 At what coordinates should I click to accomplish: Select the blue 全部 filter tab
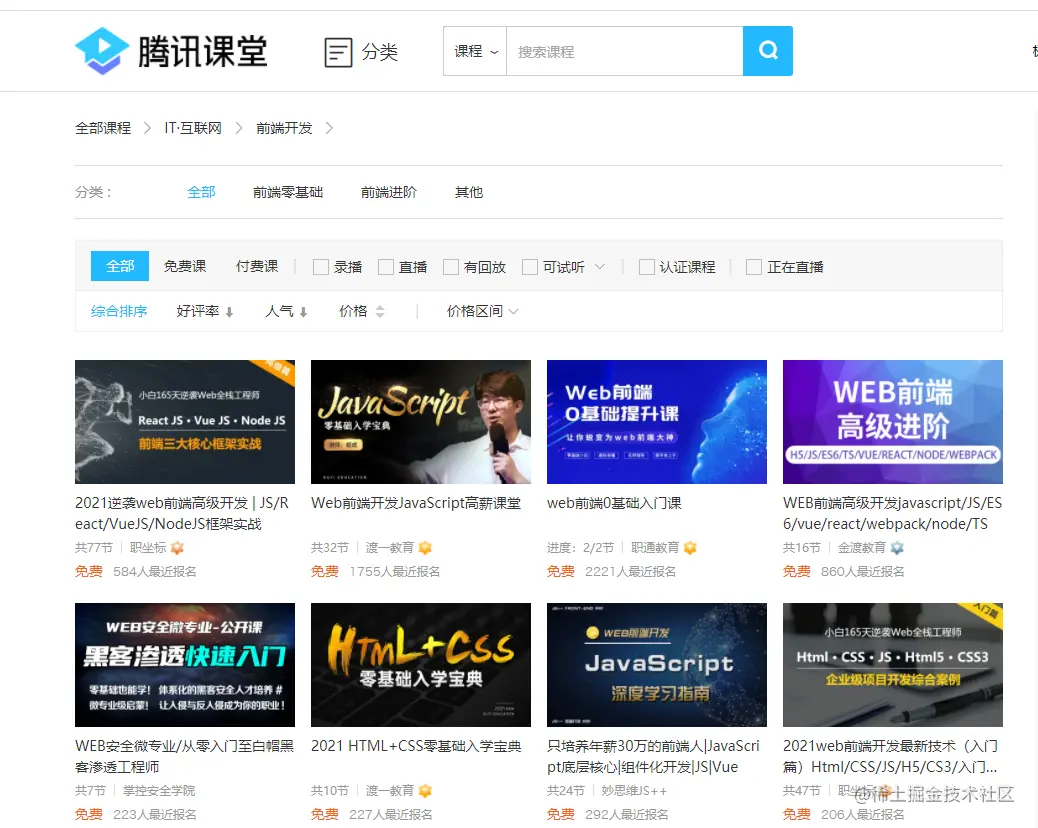(120, 266)
